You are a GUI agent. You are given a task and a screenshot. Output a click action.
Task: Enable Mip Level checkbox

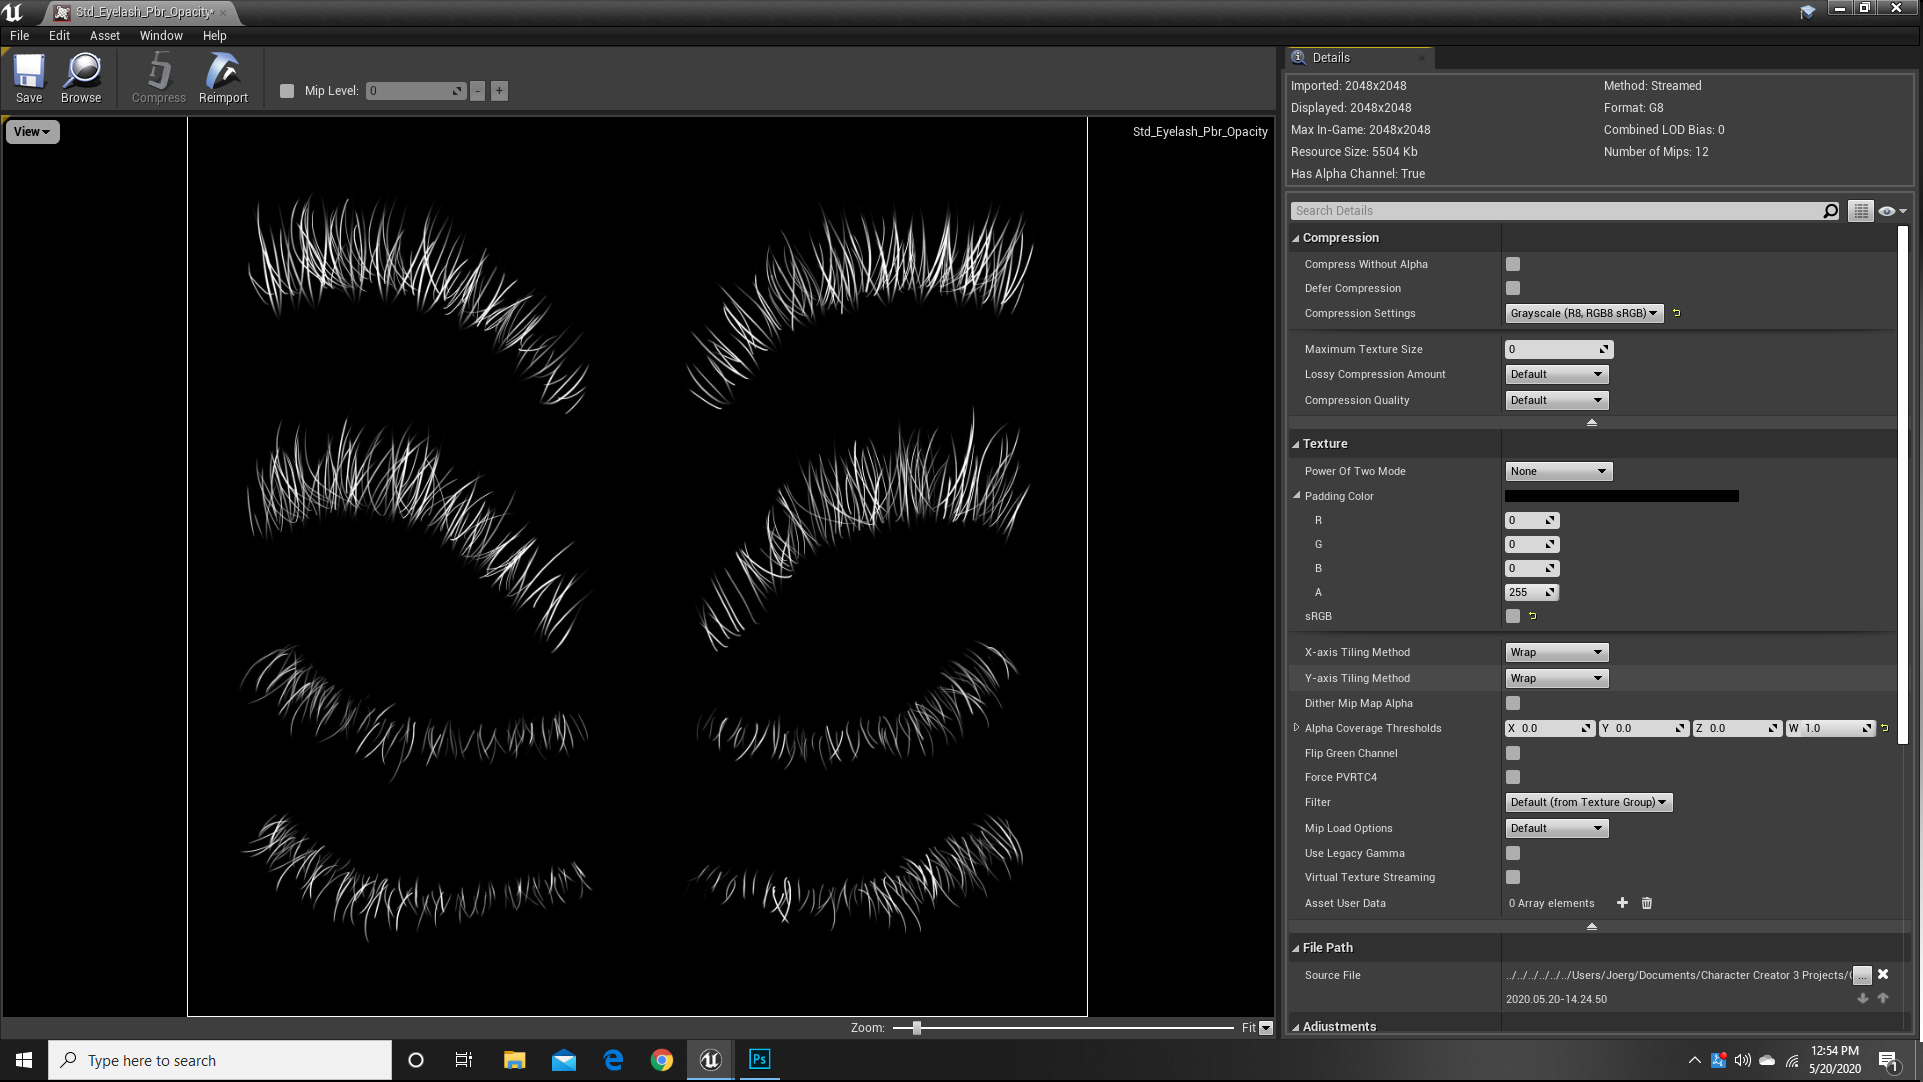pos(287,91)
